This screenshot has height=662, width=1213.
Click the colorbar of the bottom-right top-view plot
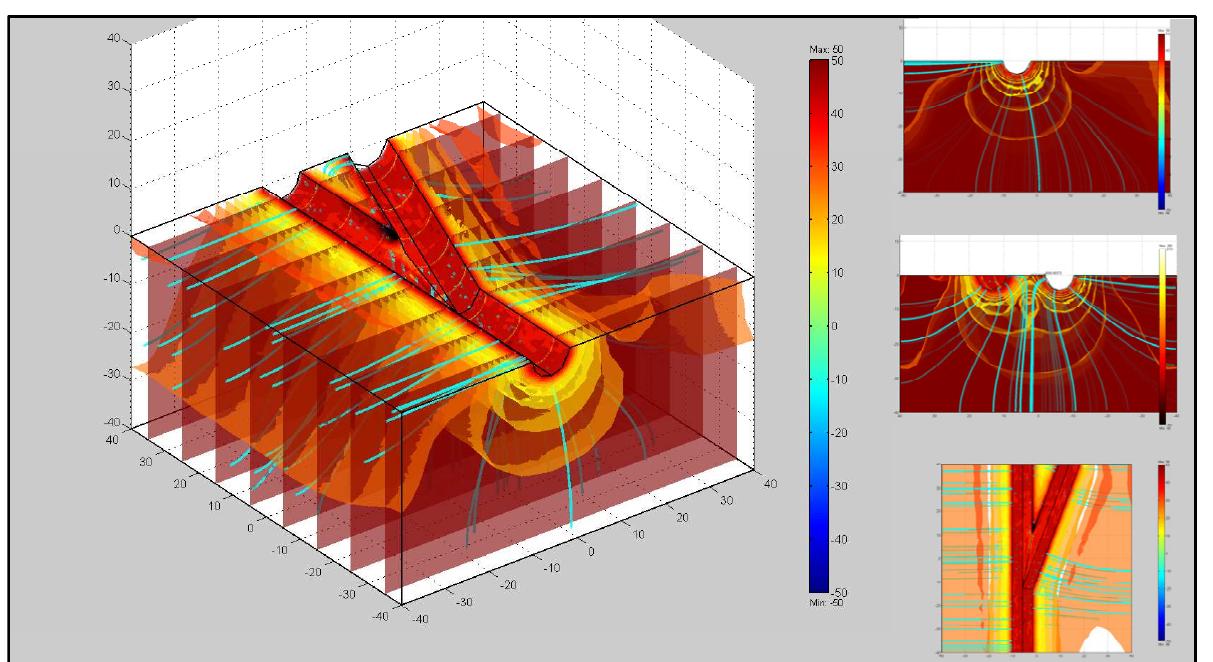1160,552
